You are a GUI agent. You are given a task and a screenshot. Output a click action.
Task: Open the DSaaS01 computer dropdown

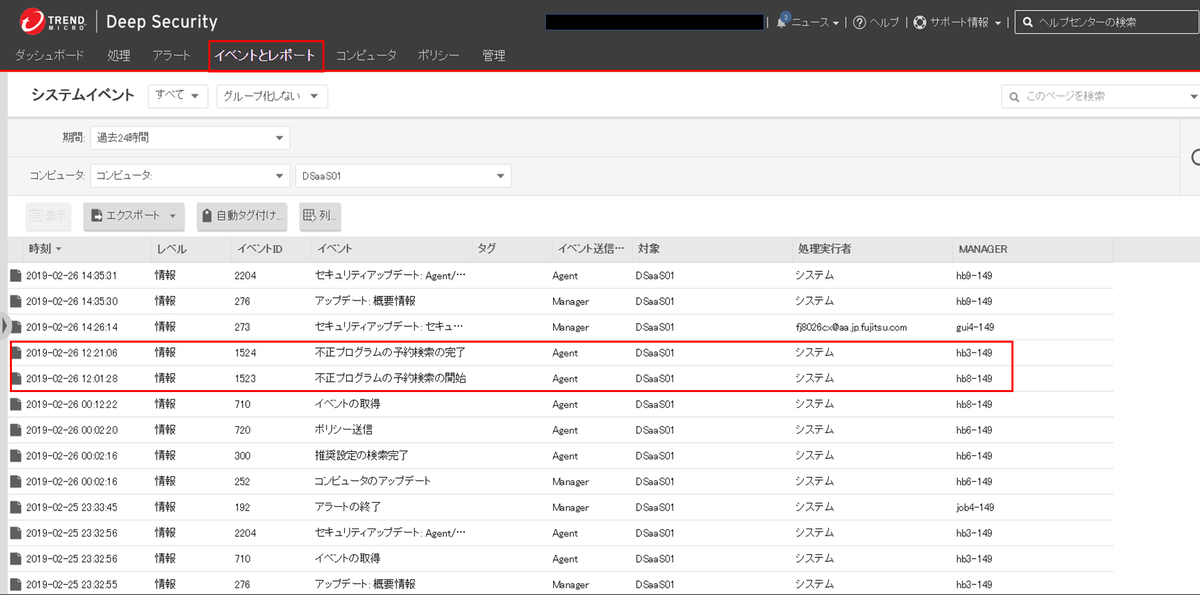click(403, 176)
